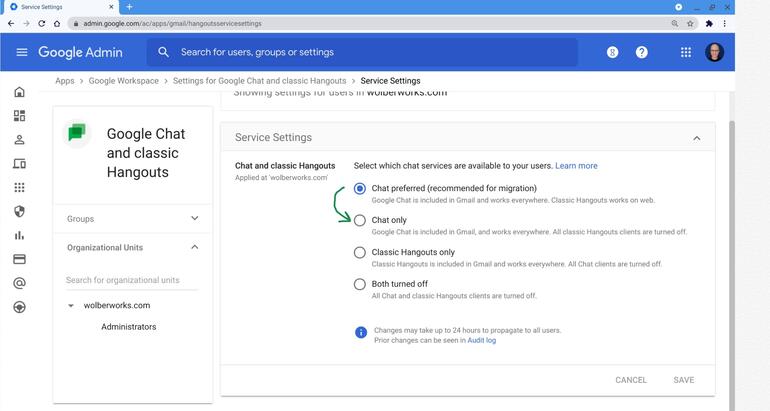Screen dimensions: 770x411
Task: Click the users, groups or settings search box
Action: pyautogui.click(x=362, y=52)
